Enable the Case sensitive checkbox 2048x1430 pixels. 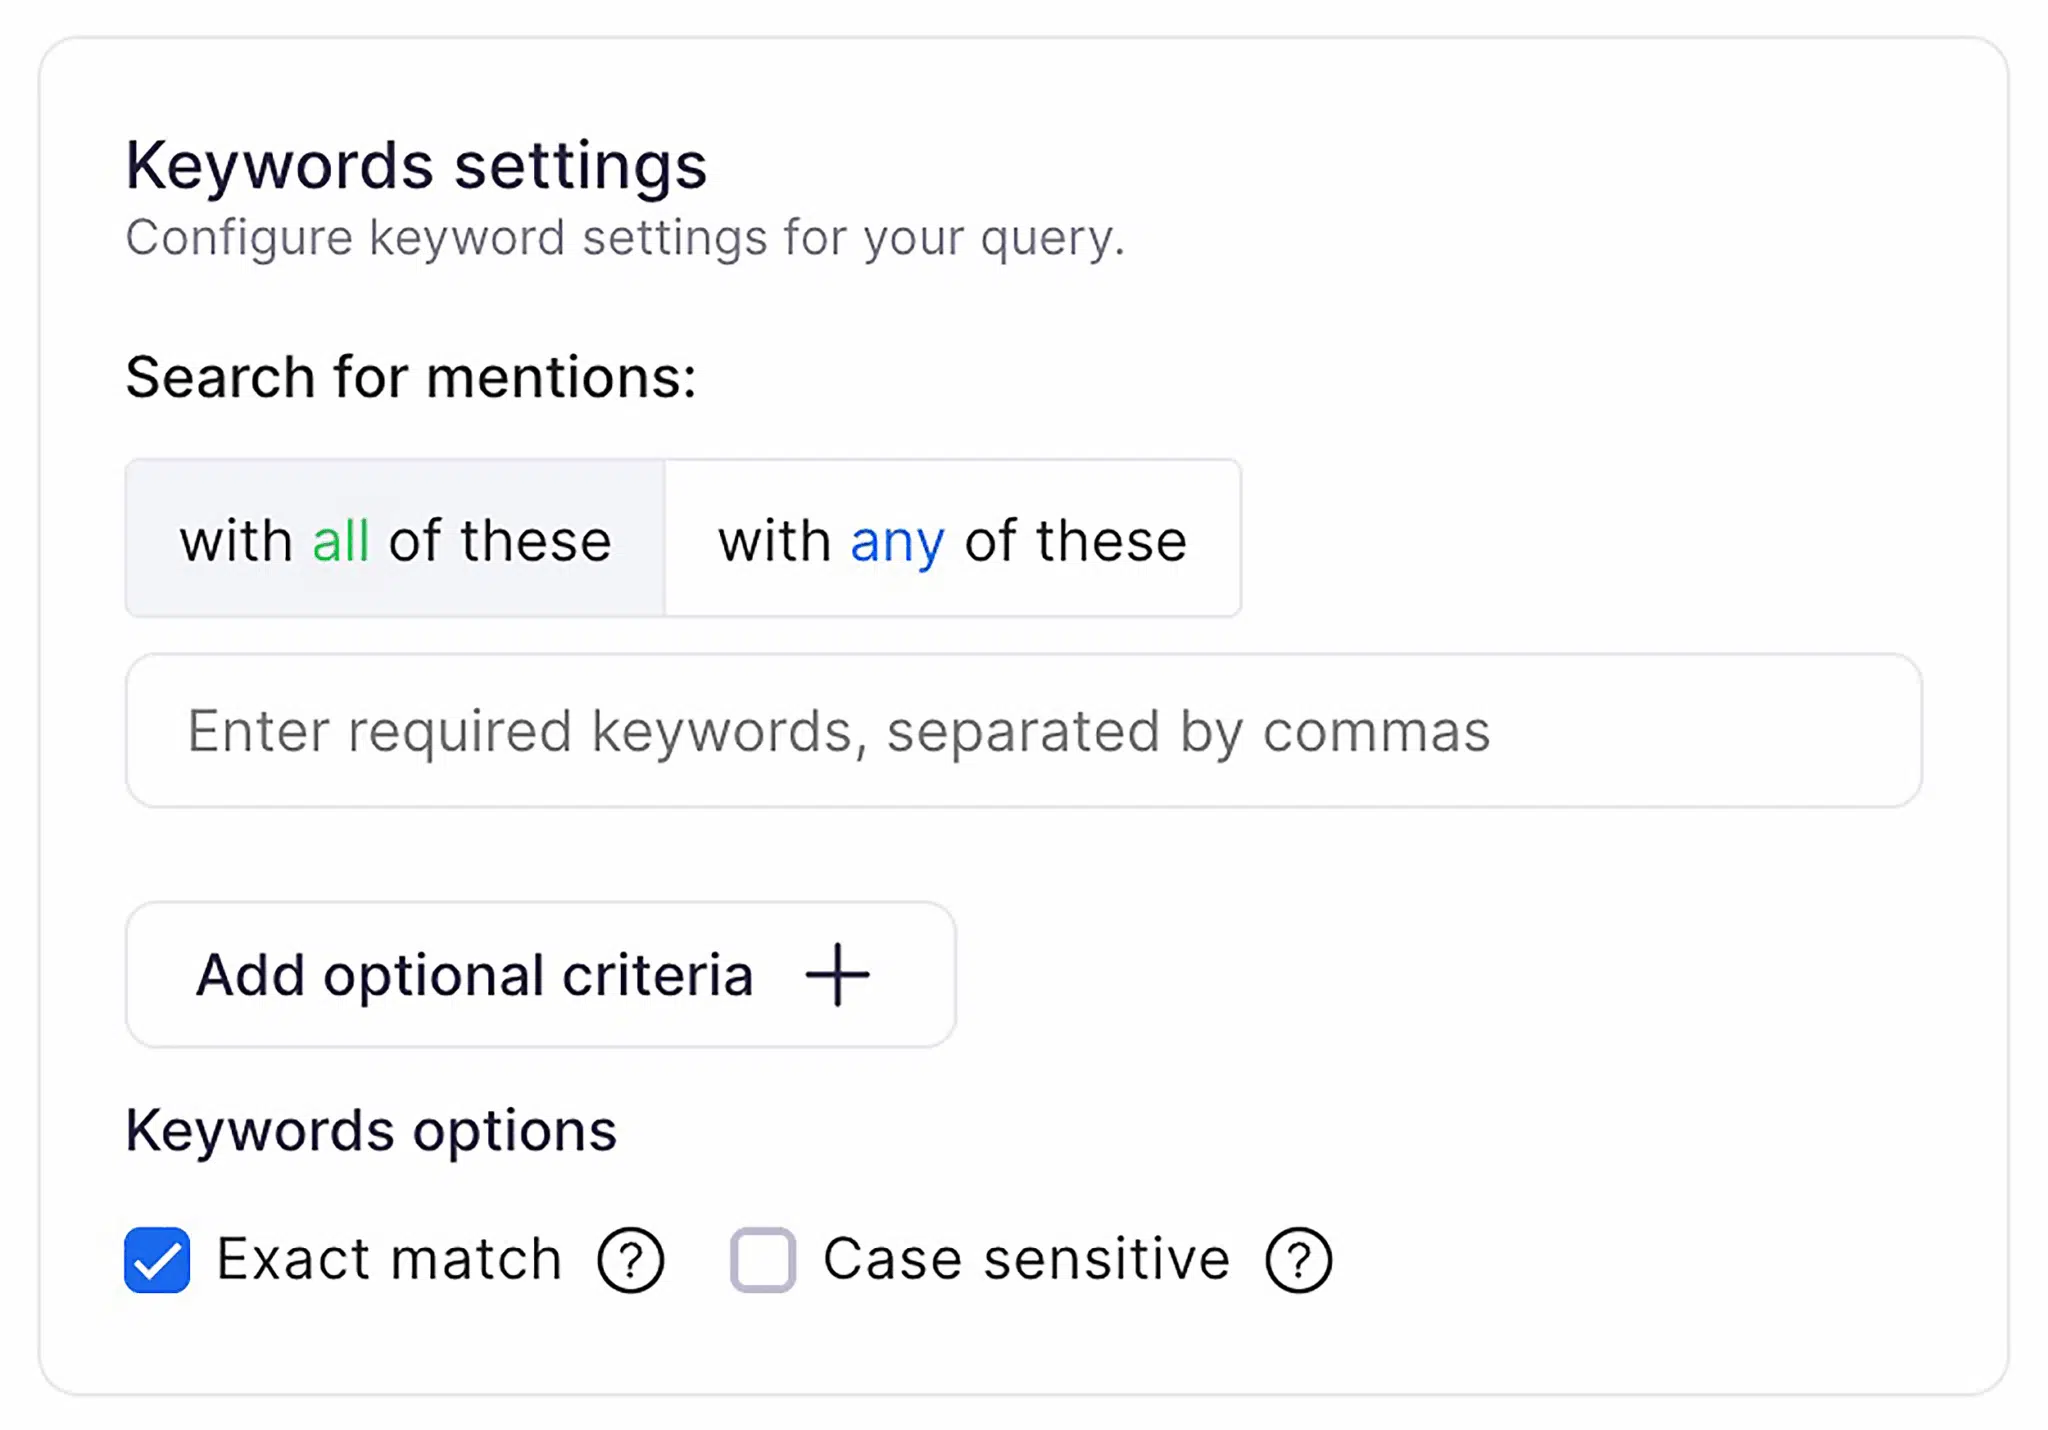(x=762, y=1259)
